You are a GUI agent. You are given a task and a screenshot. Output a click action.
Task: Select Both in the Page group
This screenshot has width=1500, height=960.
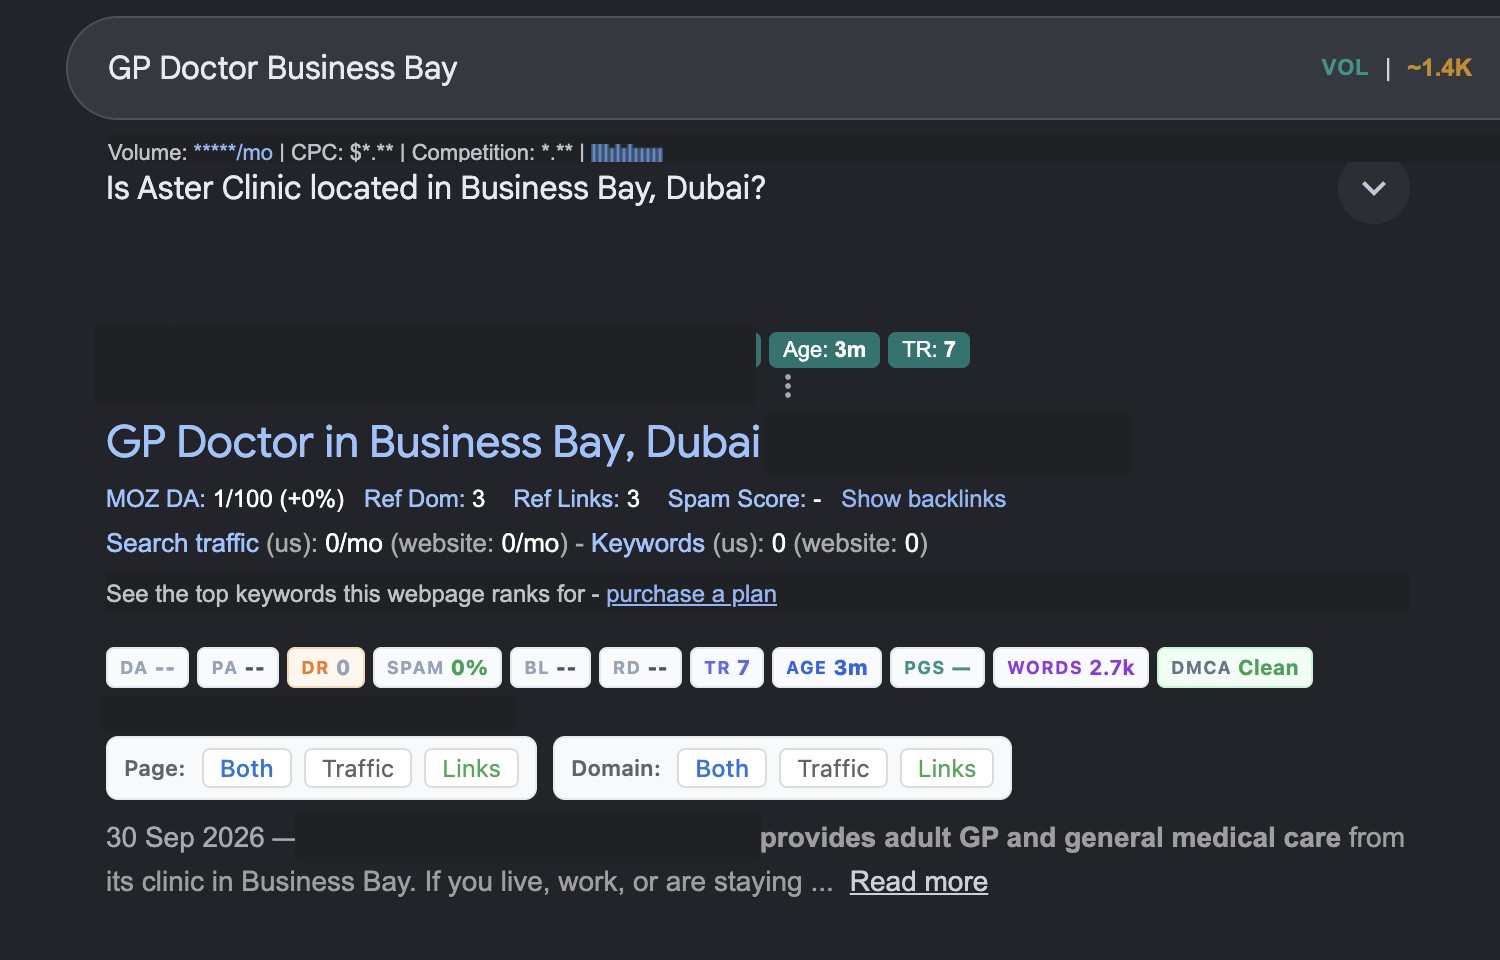pos(247,768)
